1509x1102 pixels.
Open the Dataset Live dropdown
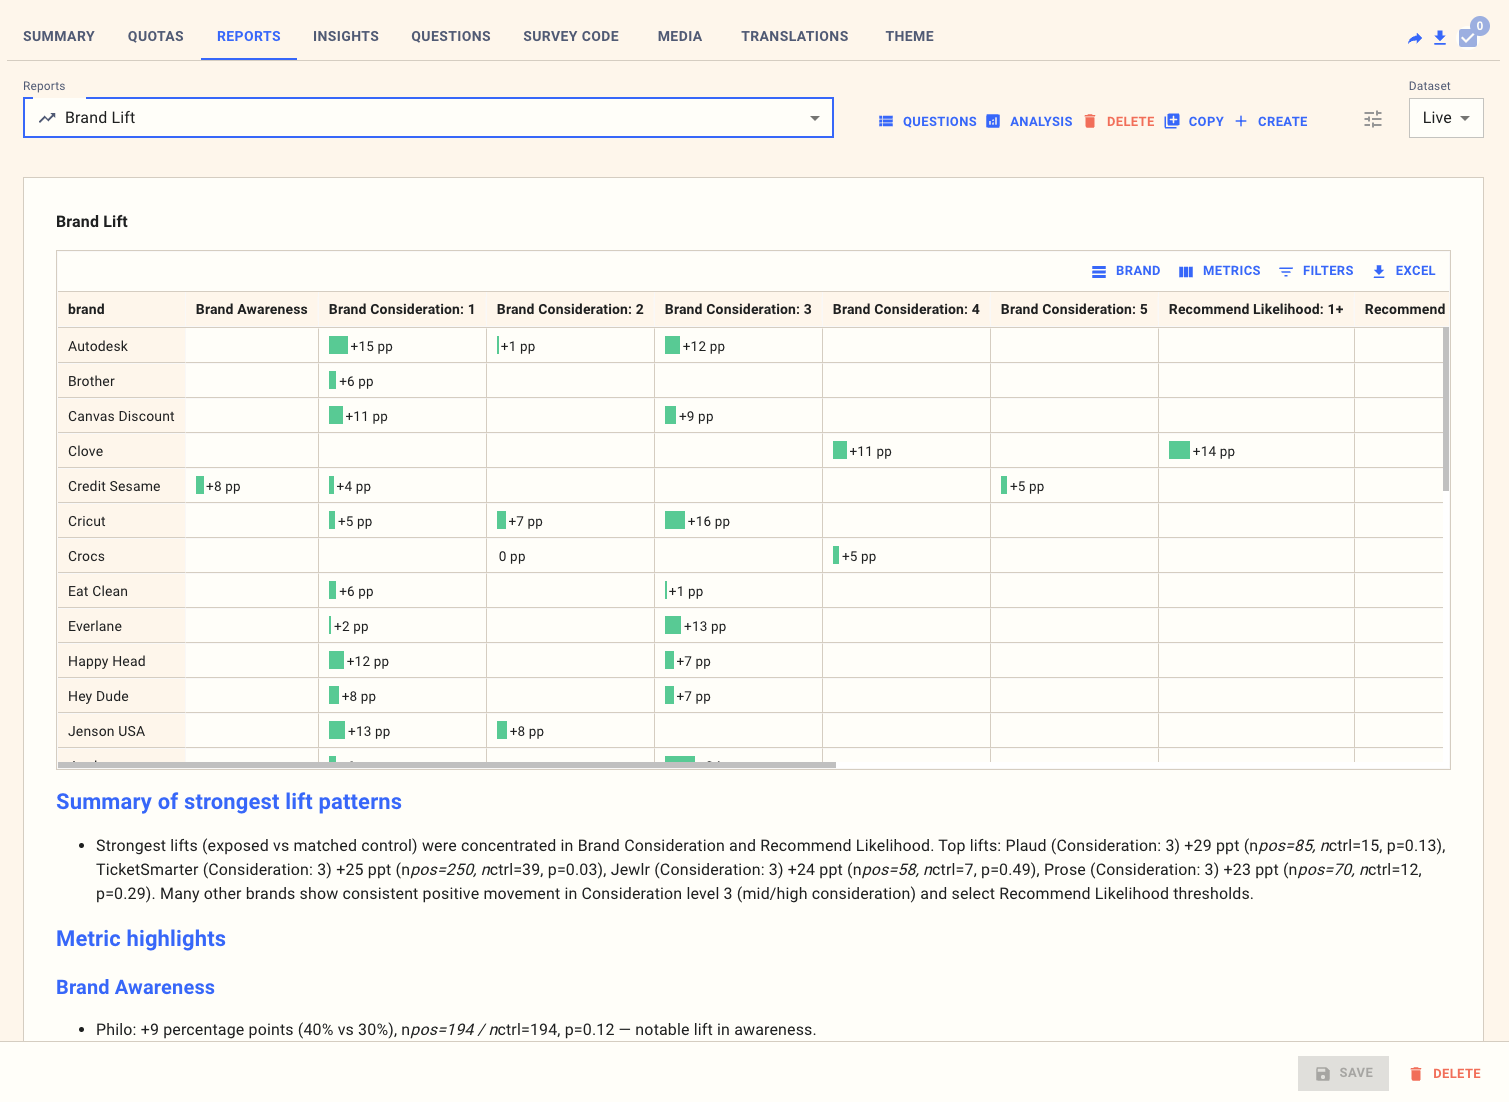click(1445, 118)
